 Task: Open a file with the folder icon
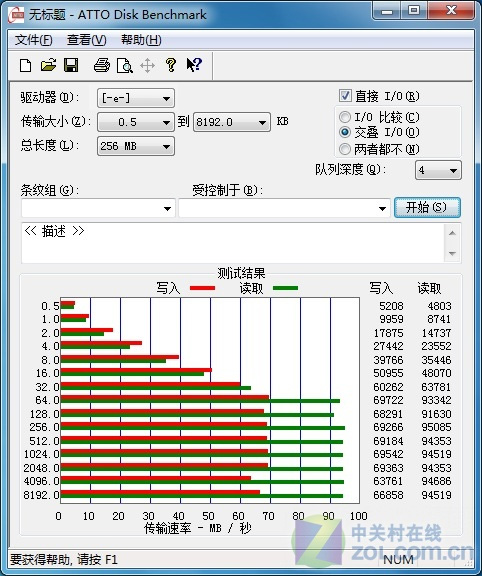[48, 65]
